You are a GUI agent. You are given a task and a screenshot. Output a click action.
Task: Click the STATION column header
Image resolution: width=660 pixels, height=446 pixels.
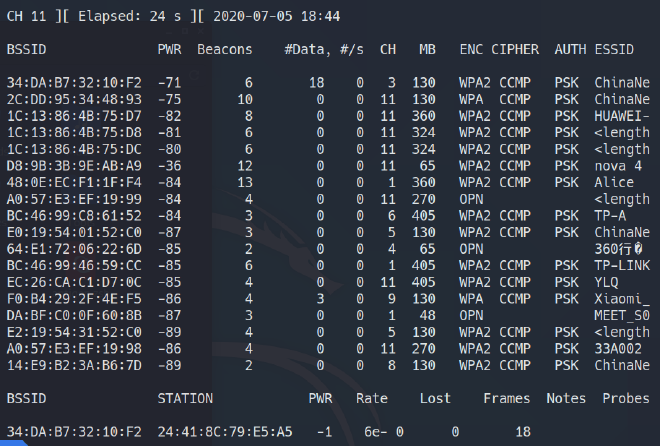[185, 398]
